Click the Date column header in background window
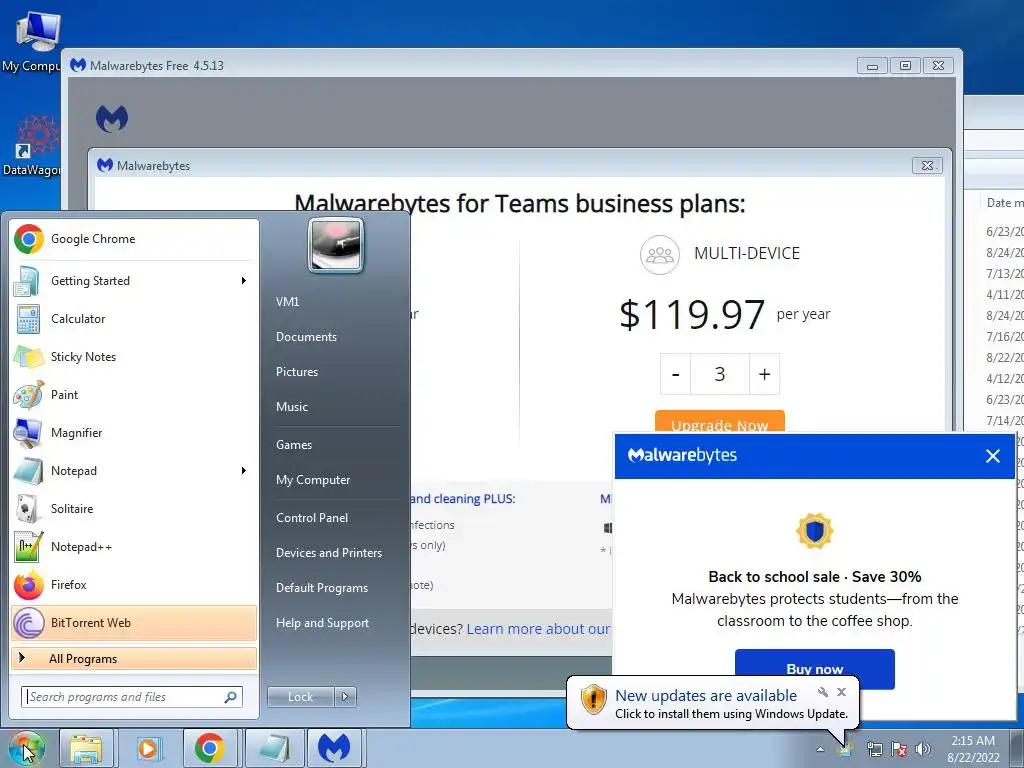This screenshot has width=1024, height=768. click(x=1003, y=202)
